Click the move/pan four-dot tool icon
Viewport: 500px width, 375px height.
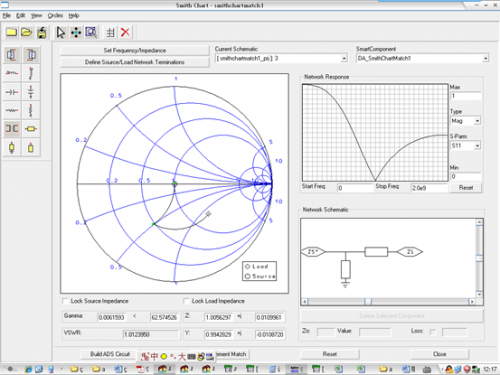pos(76,32)
